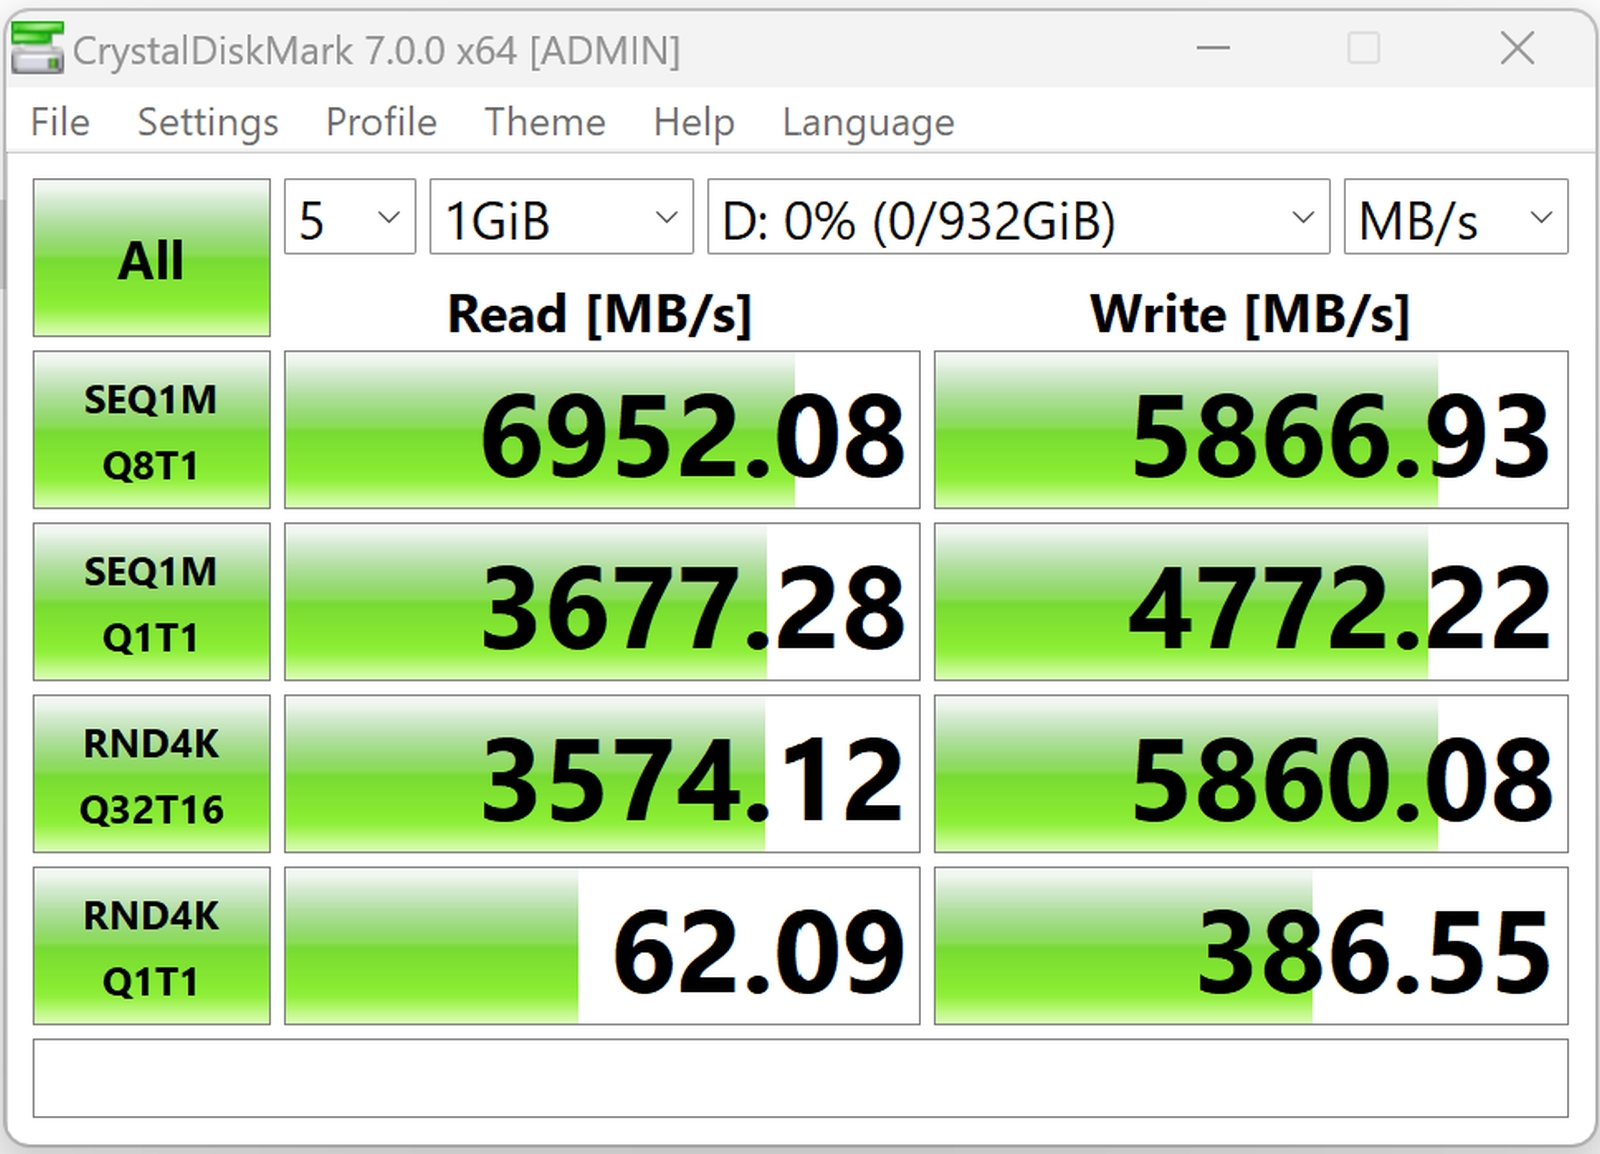1600x1154 pixels.
Task: Open the Settings menu
Action: click(x=208, y=122)
